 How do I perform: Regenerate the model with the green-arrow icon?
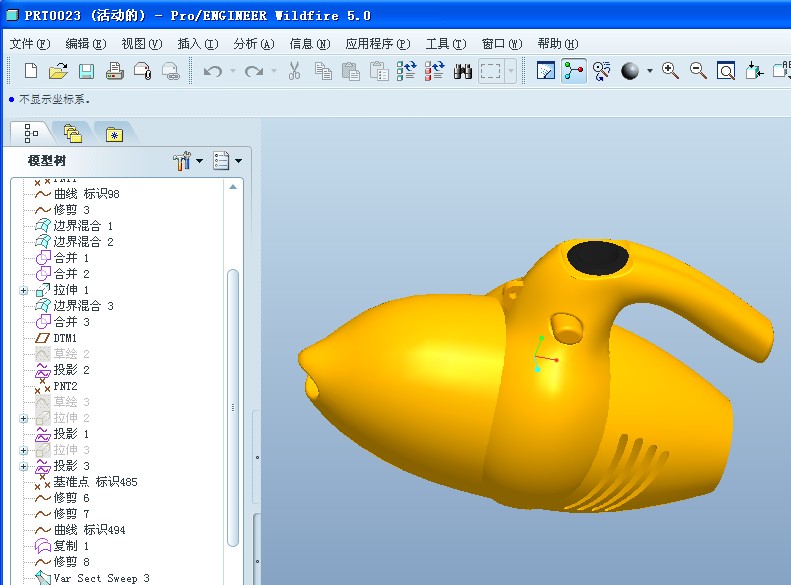click(x=406, y=71)
